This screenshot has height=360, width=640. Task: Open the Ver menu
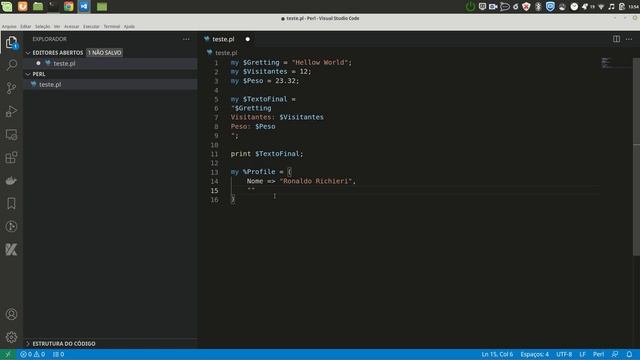(x=57, y=27)
